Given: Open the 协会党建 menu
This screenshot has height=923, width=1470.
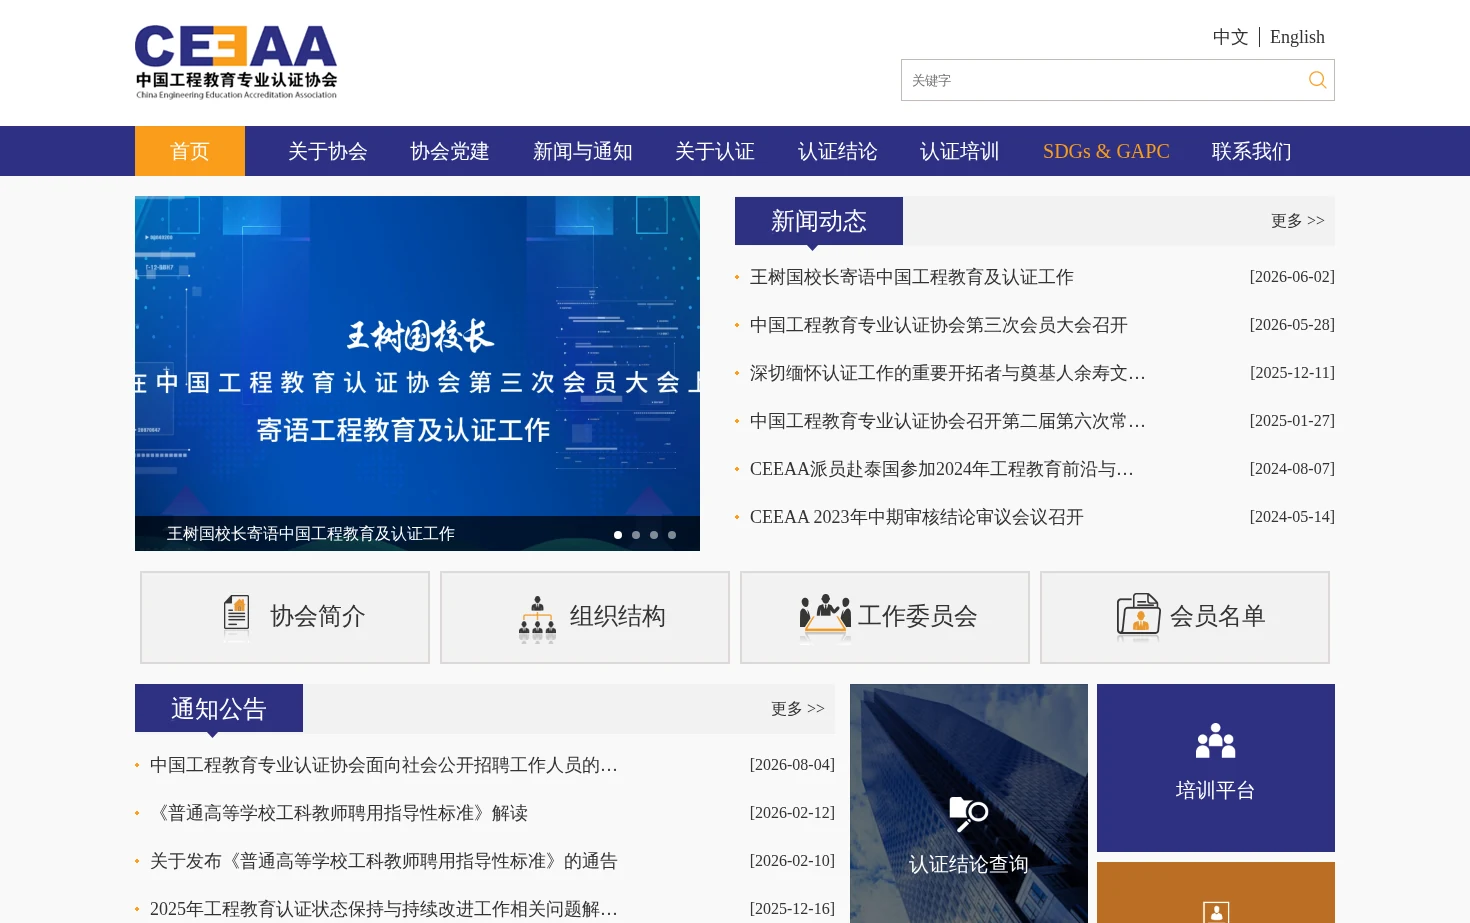Looking at the screenshot, I should point(450,151).
